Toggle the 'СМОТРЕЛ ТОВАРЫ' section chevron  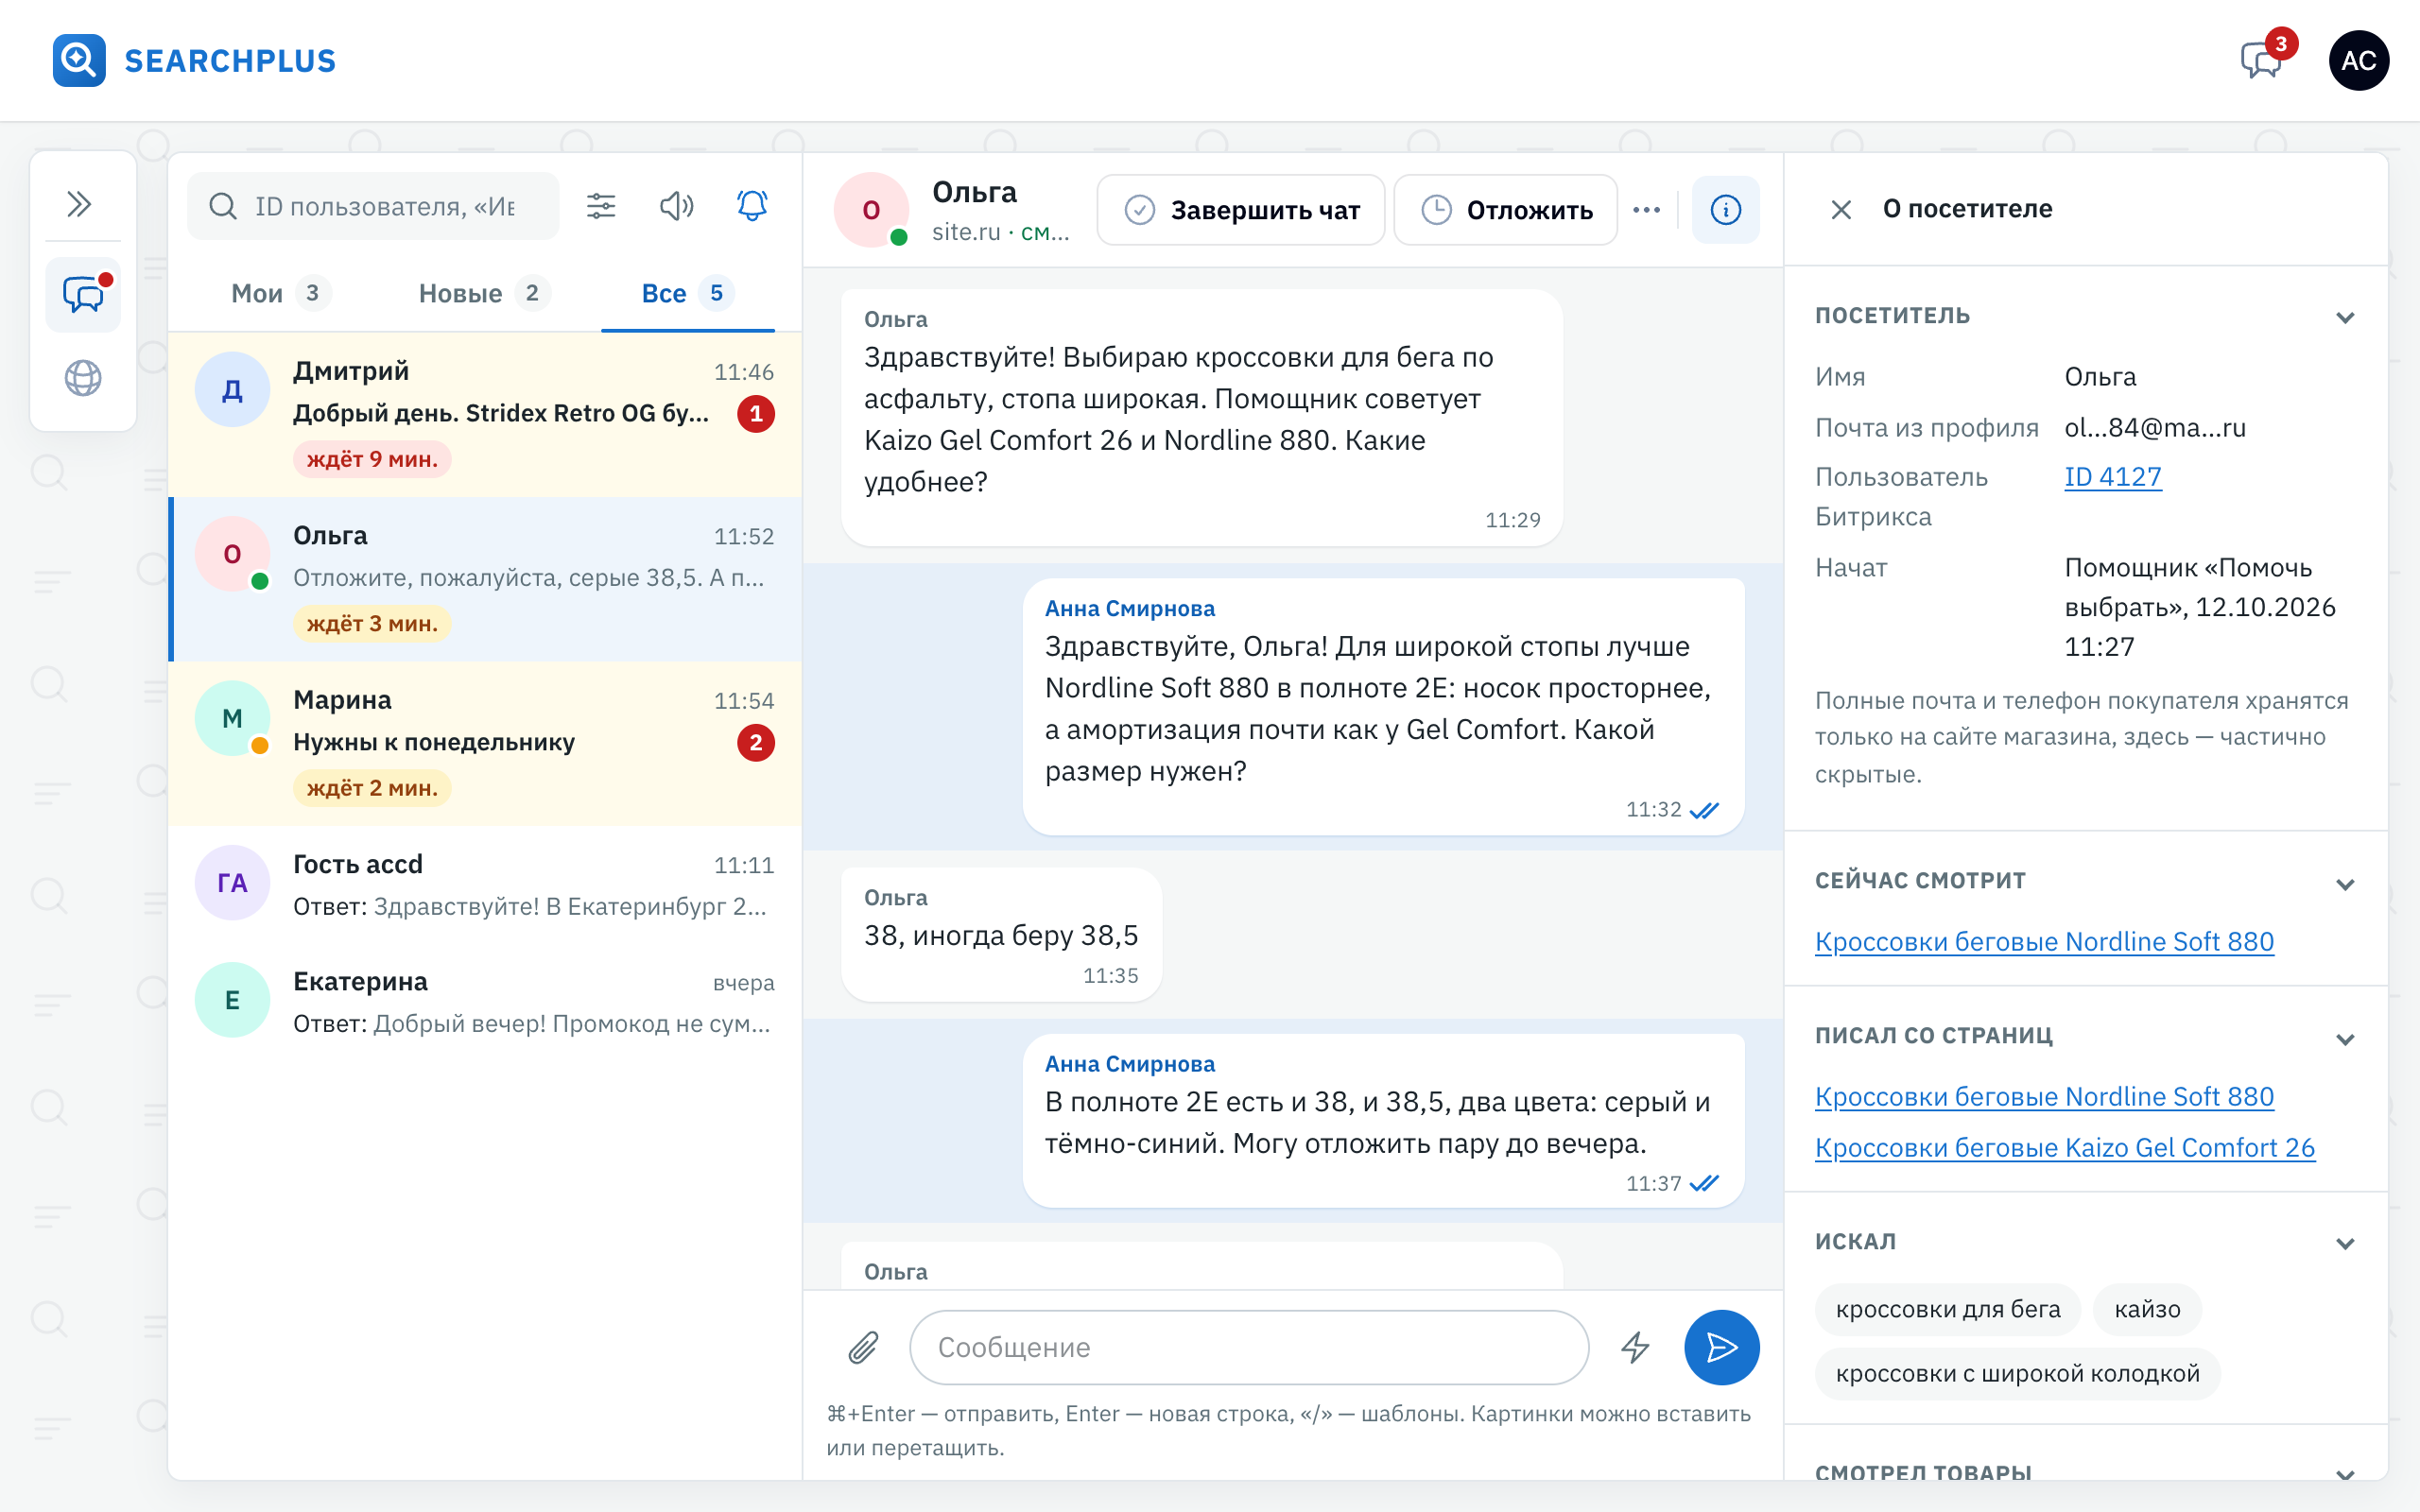2345,1473
